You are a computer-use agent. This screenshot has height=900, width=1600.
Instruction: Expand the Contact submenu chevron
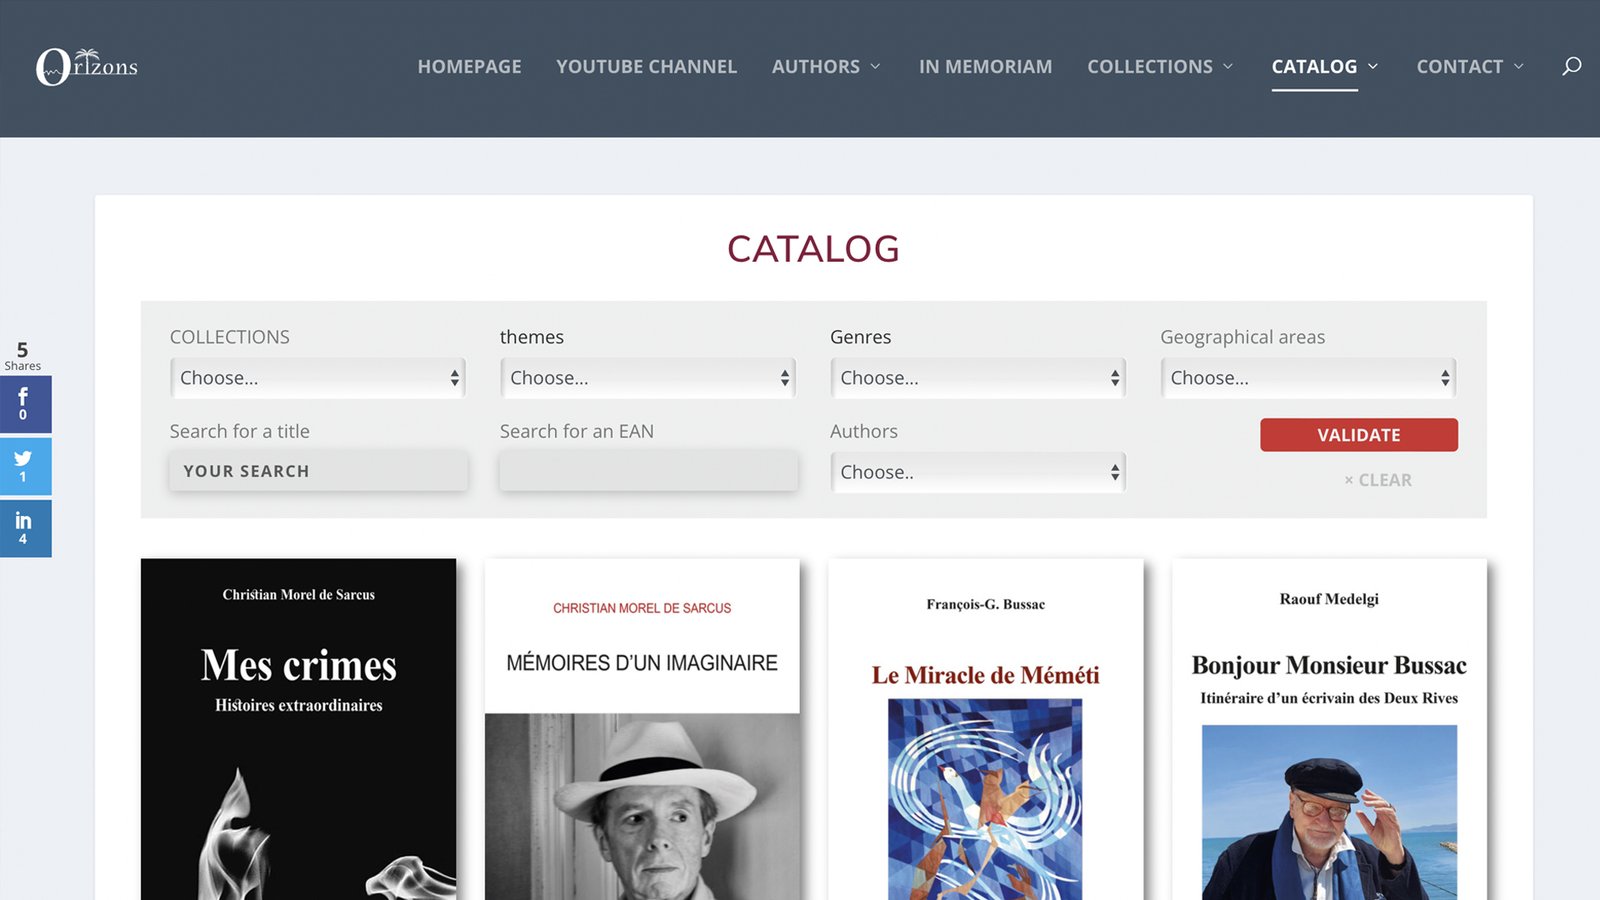[x=1519, y=67]
